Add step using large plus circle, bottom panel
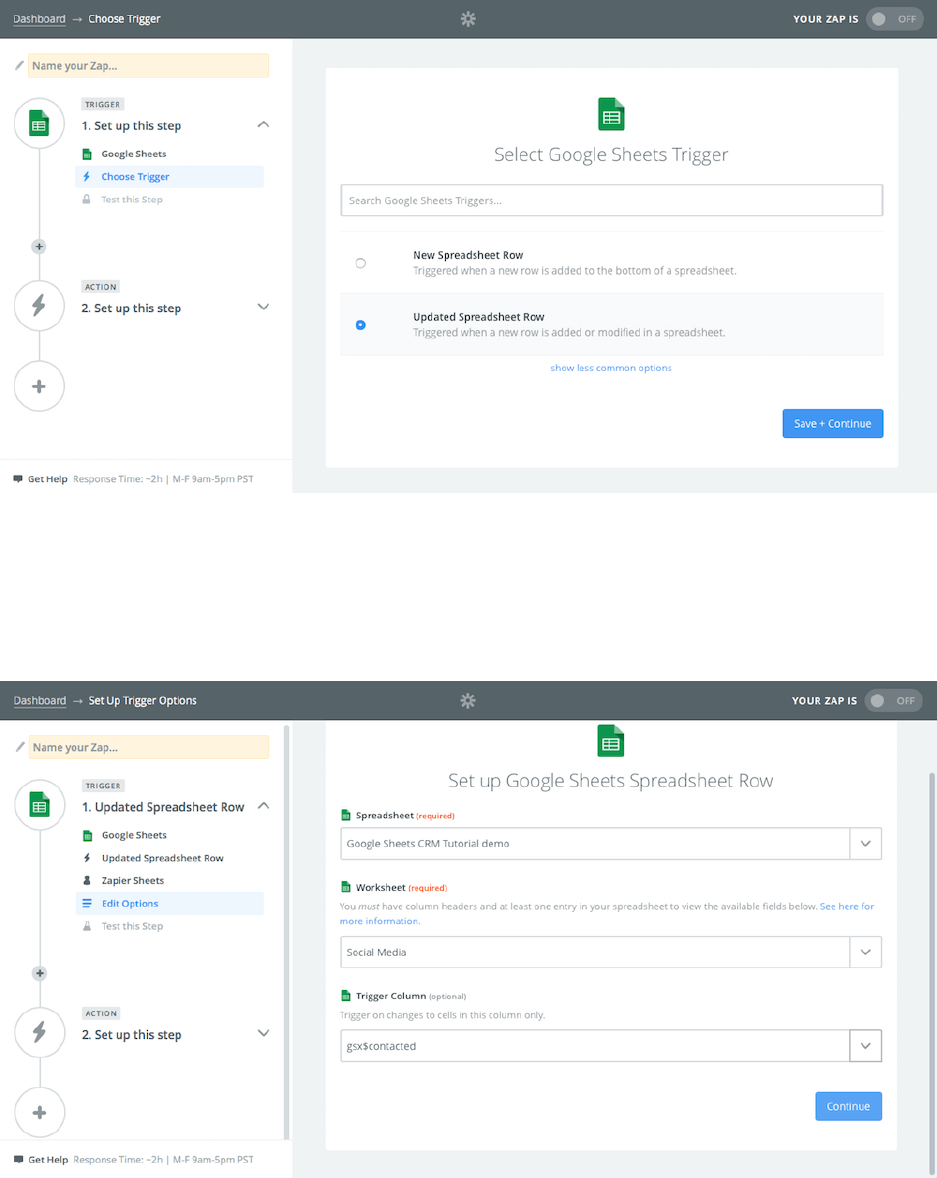The width and height of the screenshot is (937, 1178). point(40,1113)
